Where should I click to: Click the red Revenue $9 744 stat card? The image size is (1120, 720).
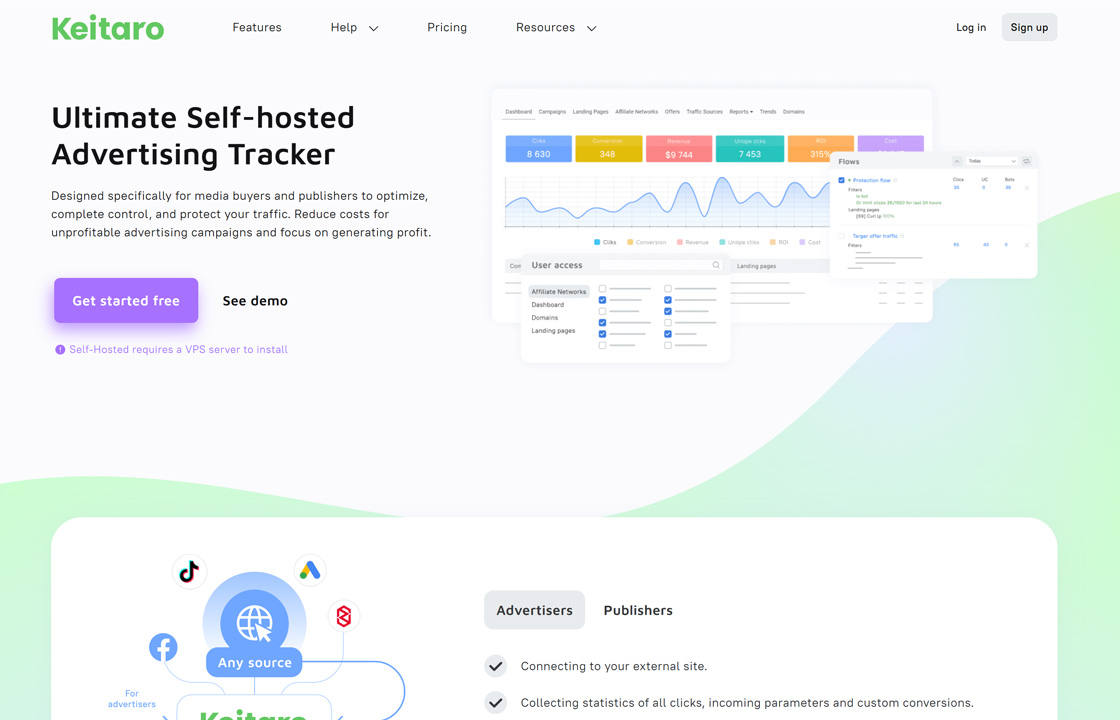(x=679, y=149)
